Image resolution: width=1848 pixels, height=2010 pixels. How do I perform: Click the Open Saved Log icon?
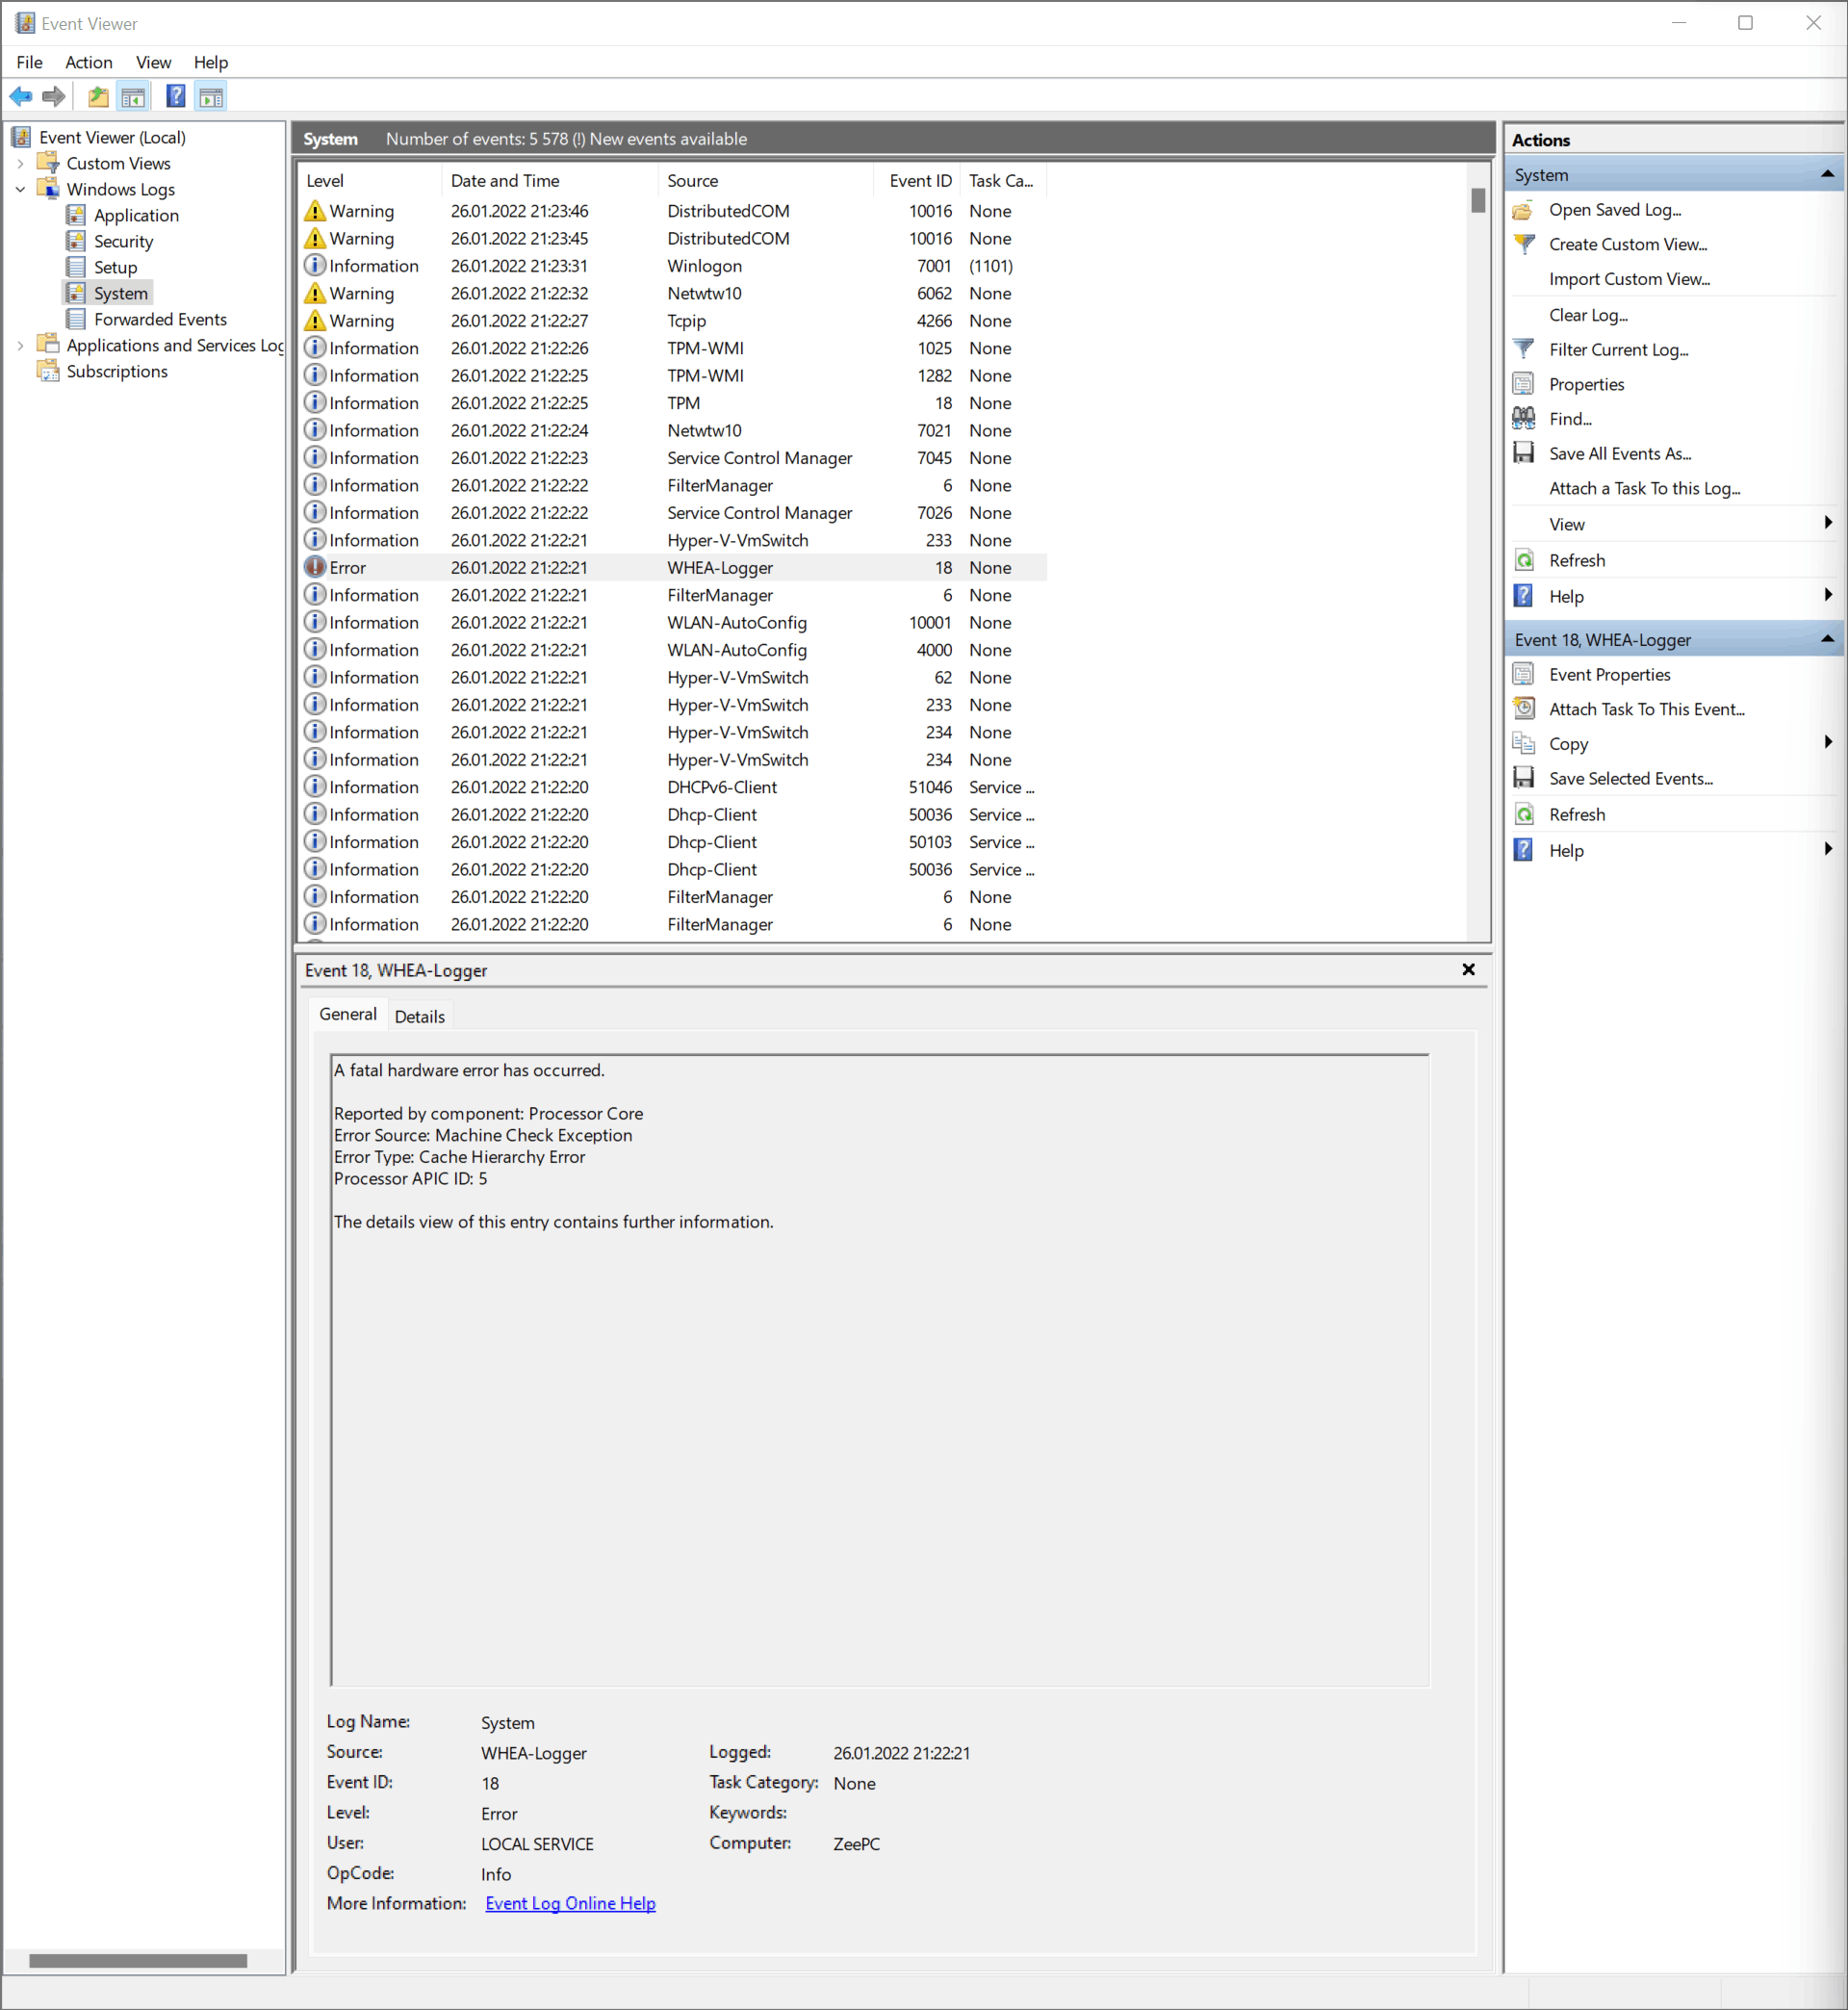click(x=1523, y=208)
